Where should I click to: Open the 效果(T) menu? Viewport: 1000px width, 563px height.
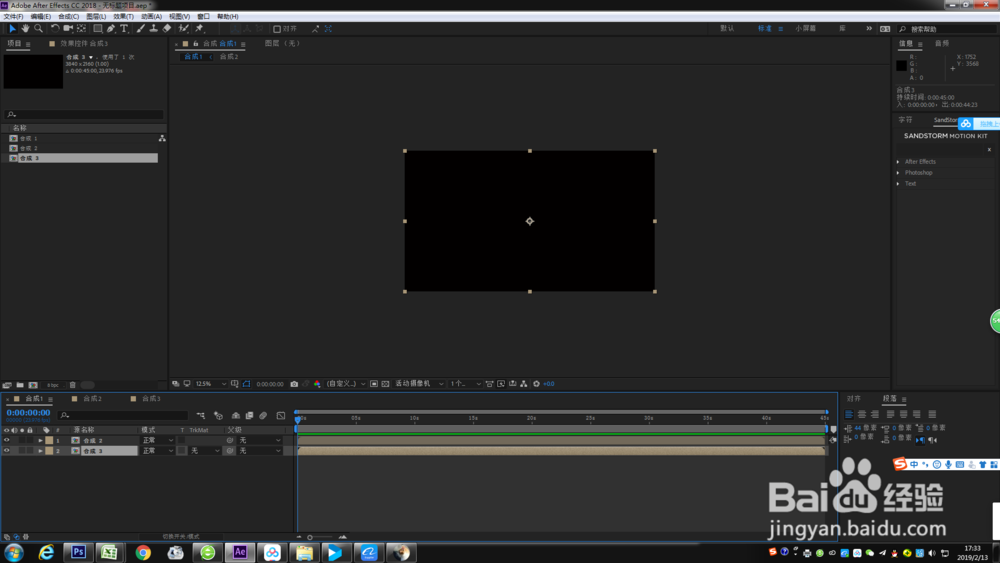(x=123, y=17)
